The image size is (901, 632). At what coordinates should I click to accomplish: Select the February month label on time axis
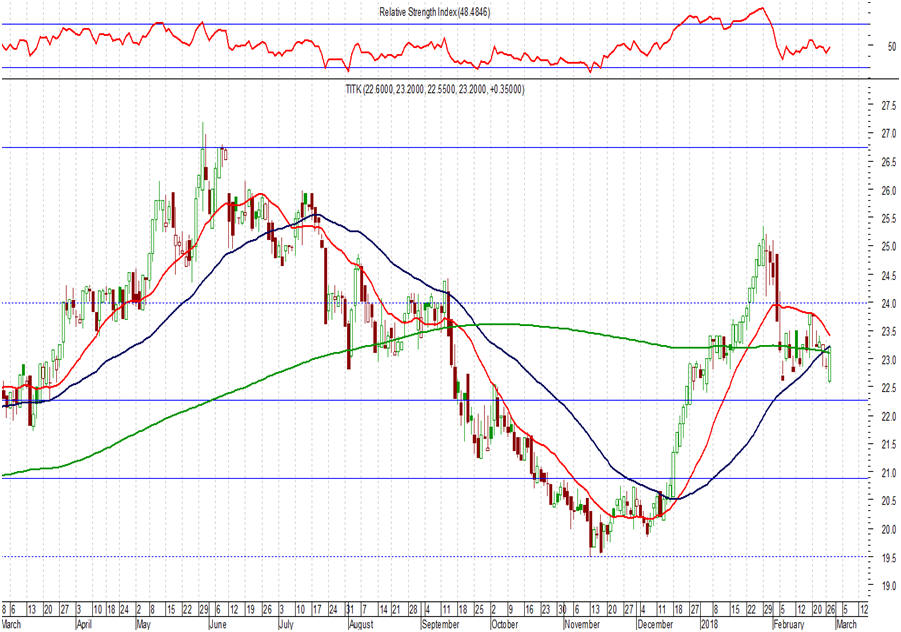[x=789, y=625]
